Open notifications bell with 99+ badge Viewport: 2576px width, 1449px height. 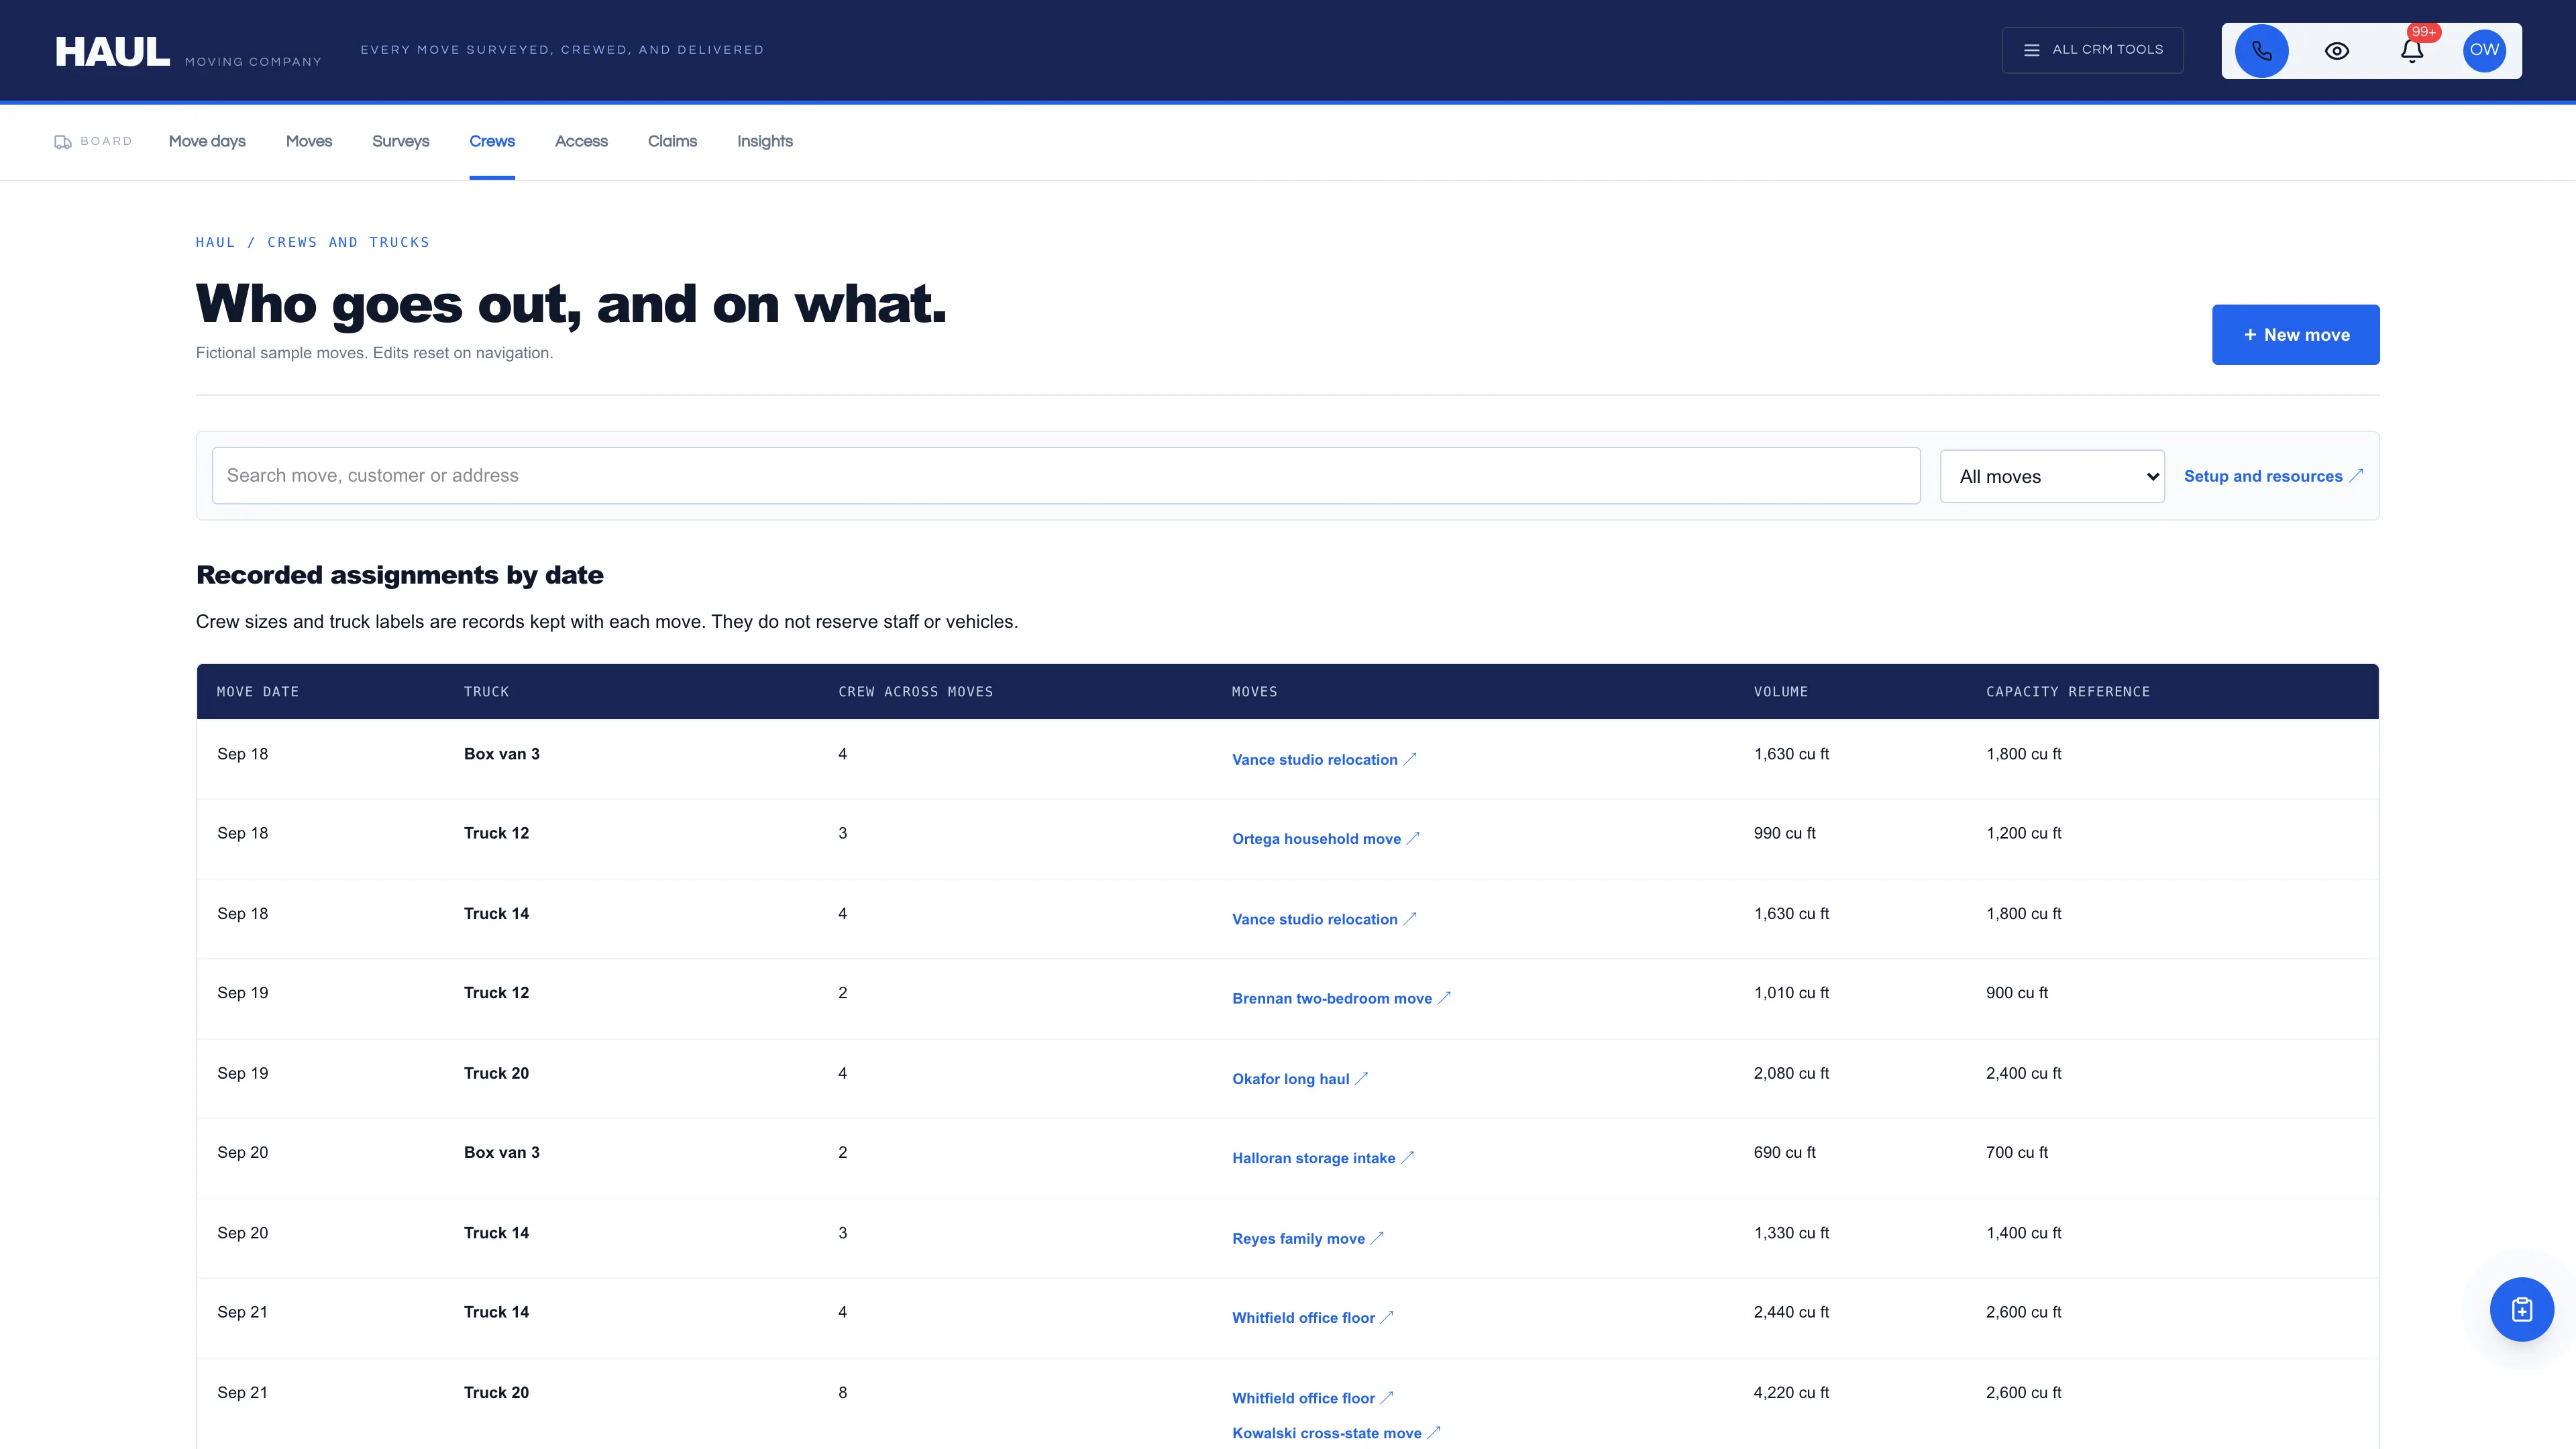coord(2411,51)
